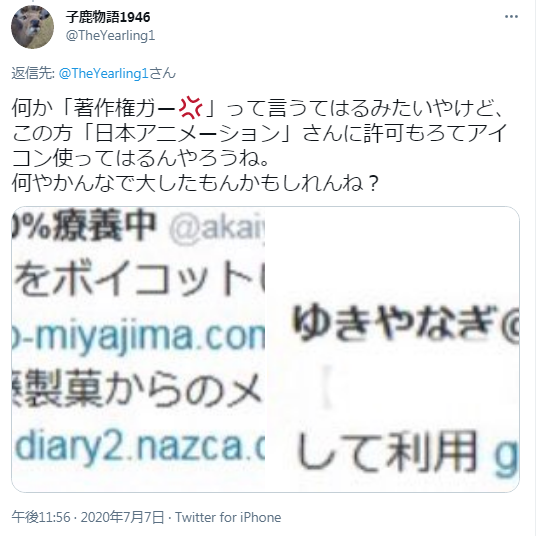Click the red anger emoji in the tweet

[191, 107]
